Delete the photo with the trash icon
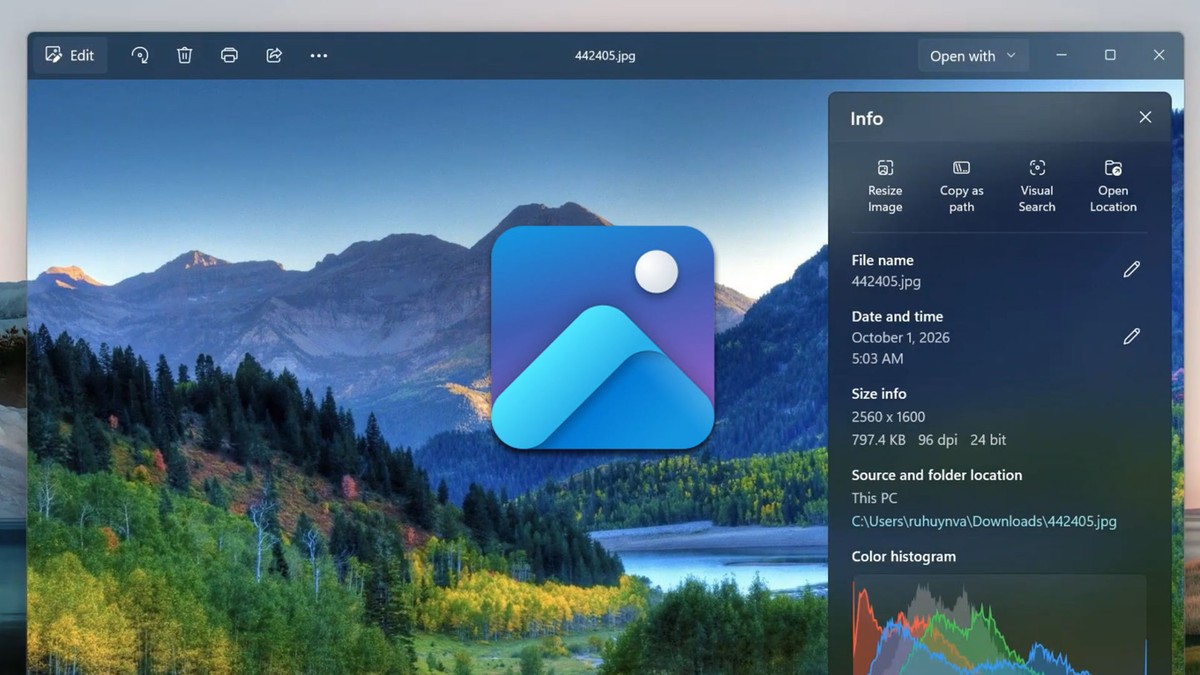Viewport: 1200px width, 675px height. [185, 56]
